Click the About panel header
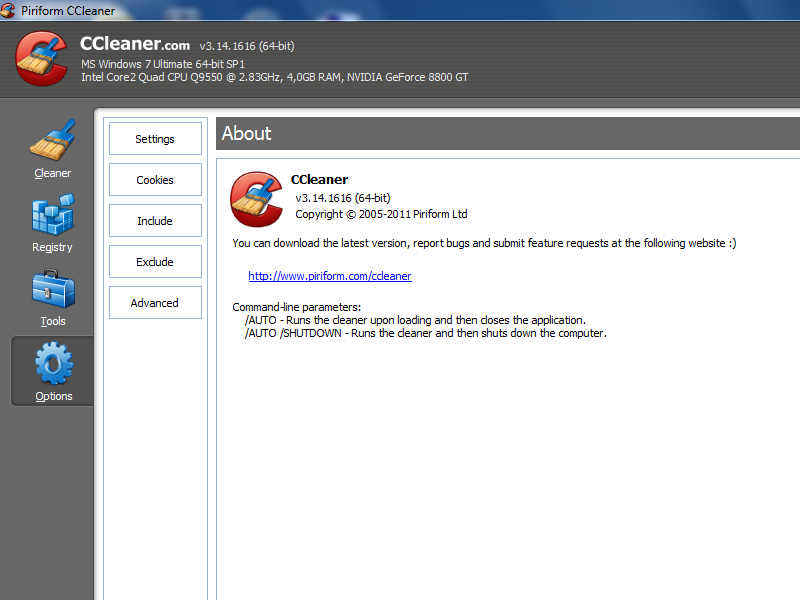 click(x=246, y=133)
